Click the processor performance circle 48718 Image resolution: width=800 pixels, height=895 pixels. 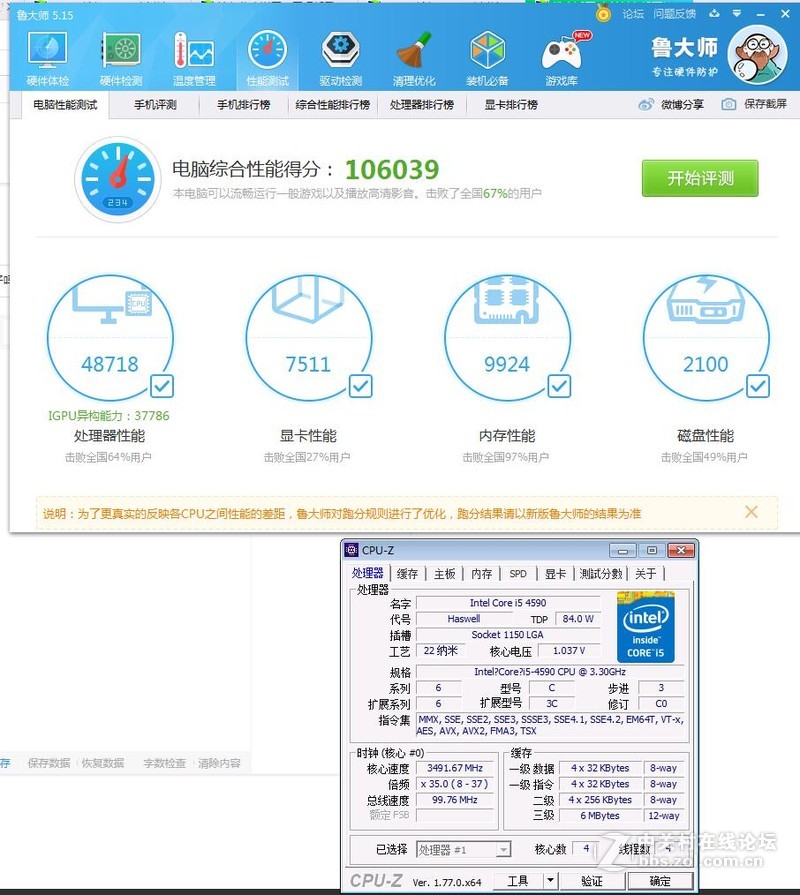tap(110, 338)
